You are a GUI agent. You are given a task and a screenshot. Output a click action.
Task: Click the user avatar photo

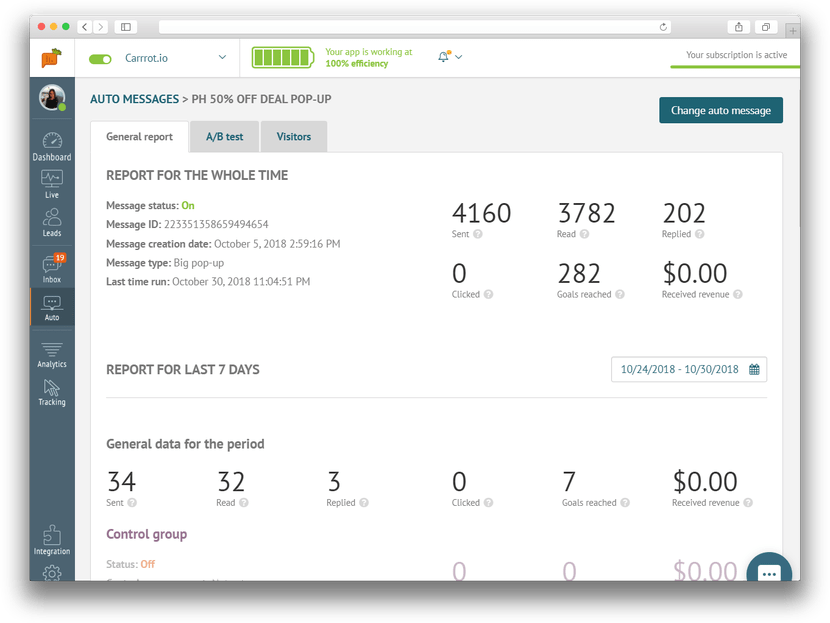52,98
